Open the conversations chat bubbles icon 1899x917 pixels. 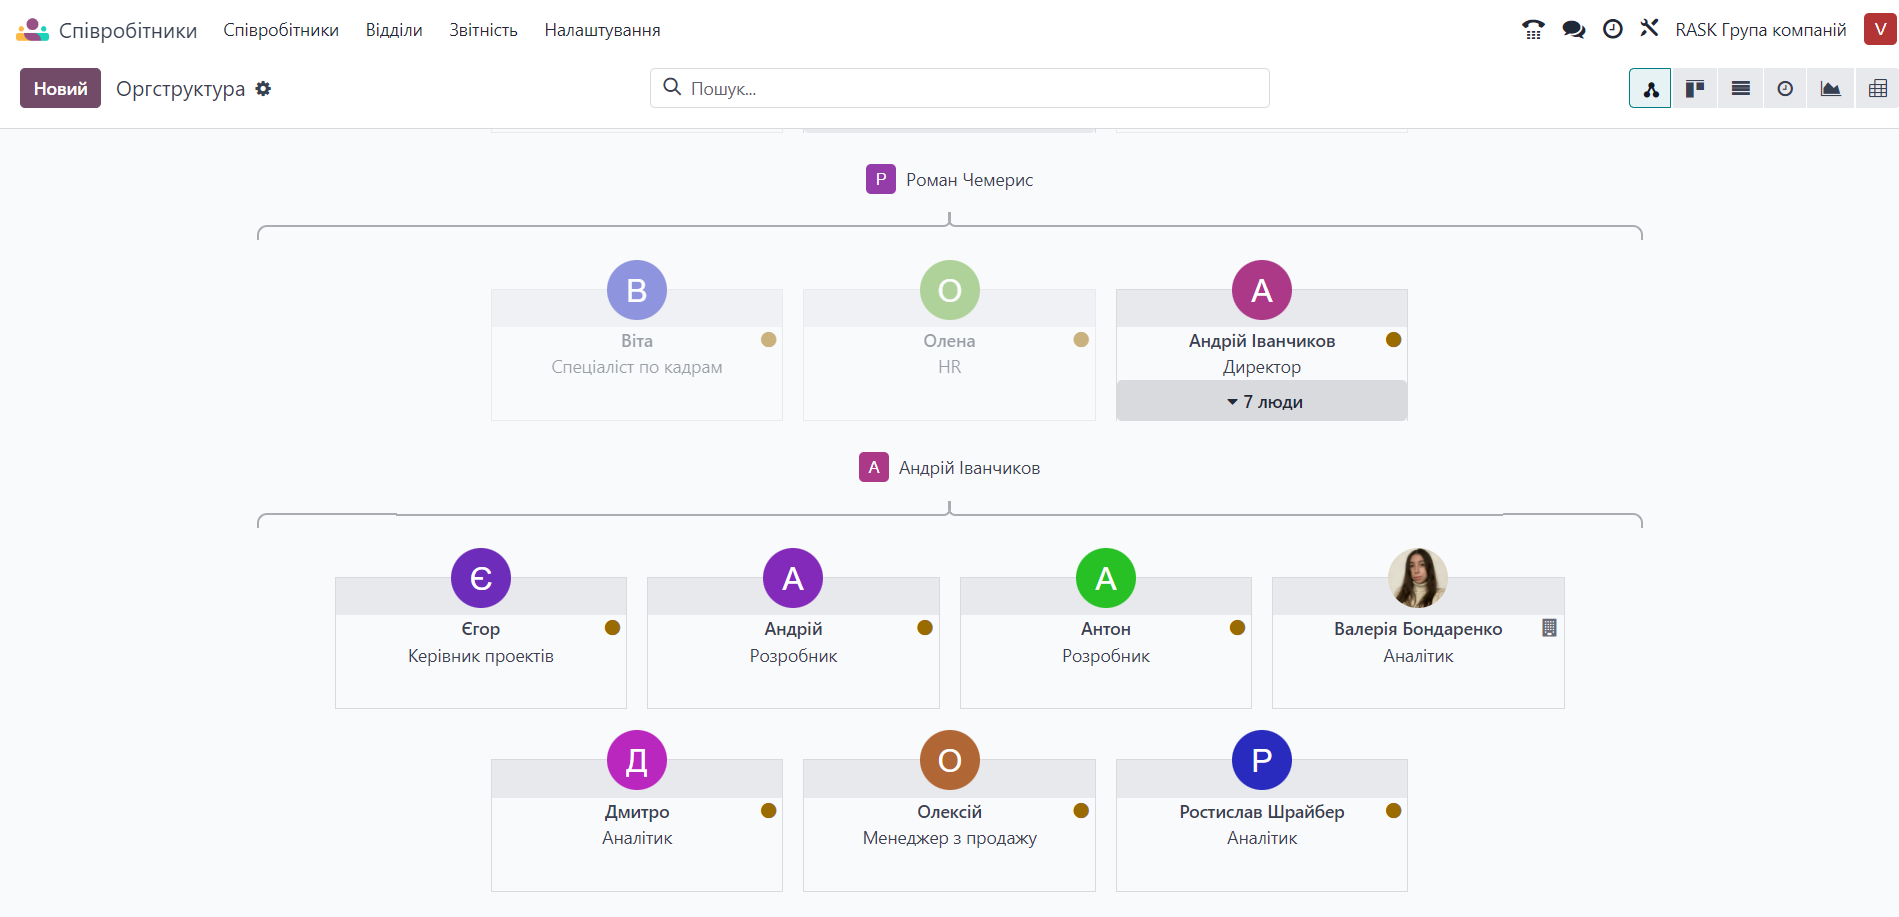click(1573, 30)
